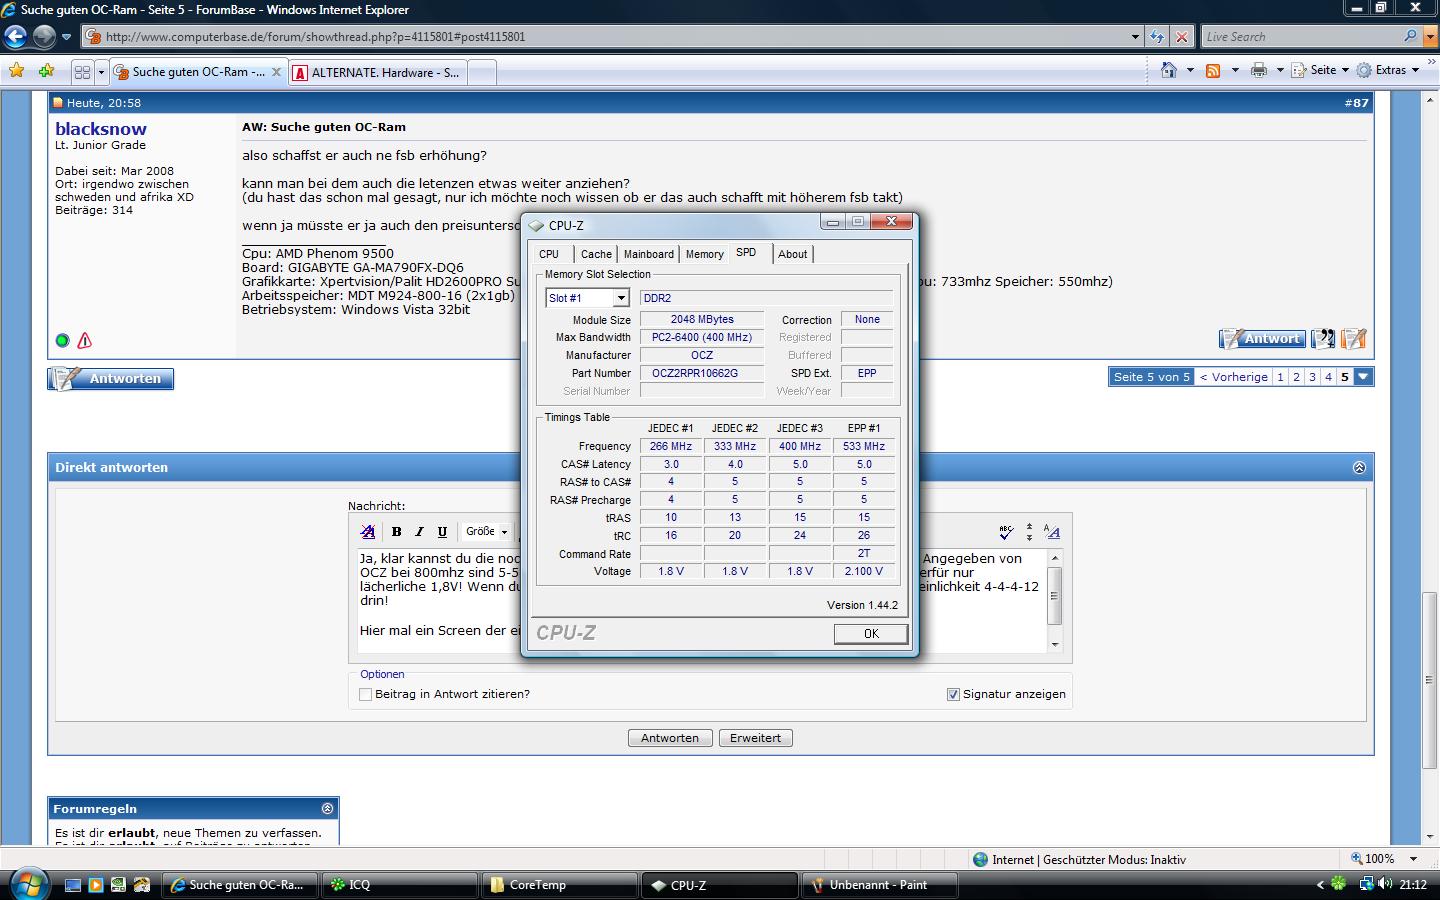Open the Größe font size dropdown
The width and height of the screenshot is (1440, 900).
click(x=487, y=532)
